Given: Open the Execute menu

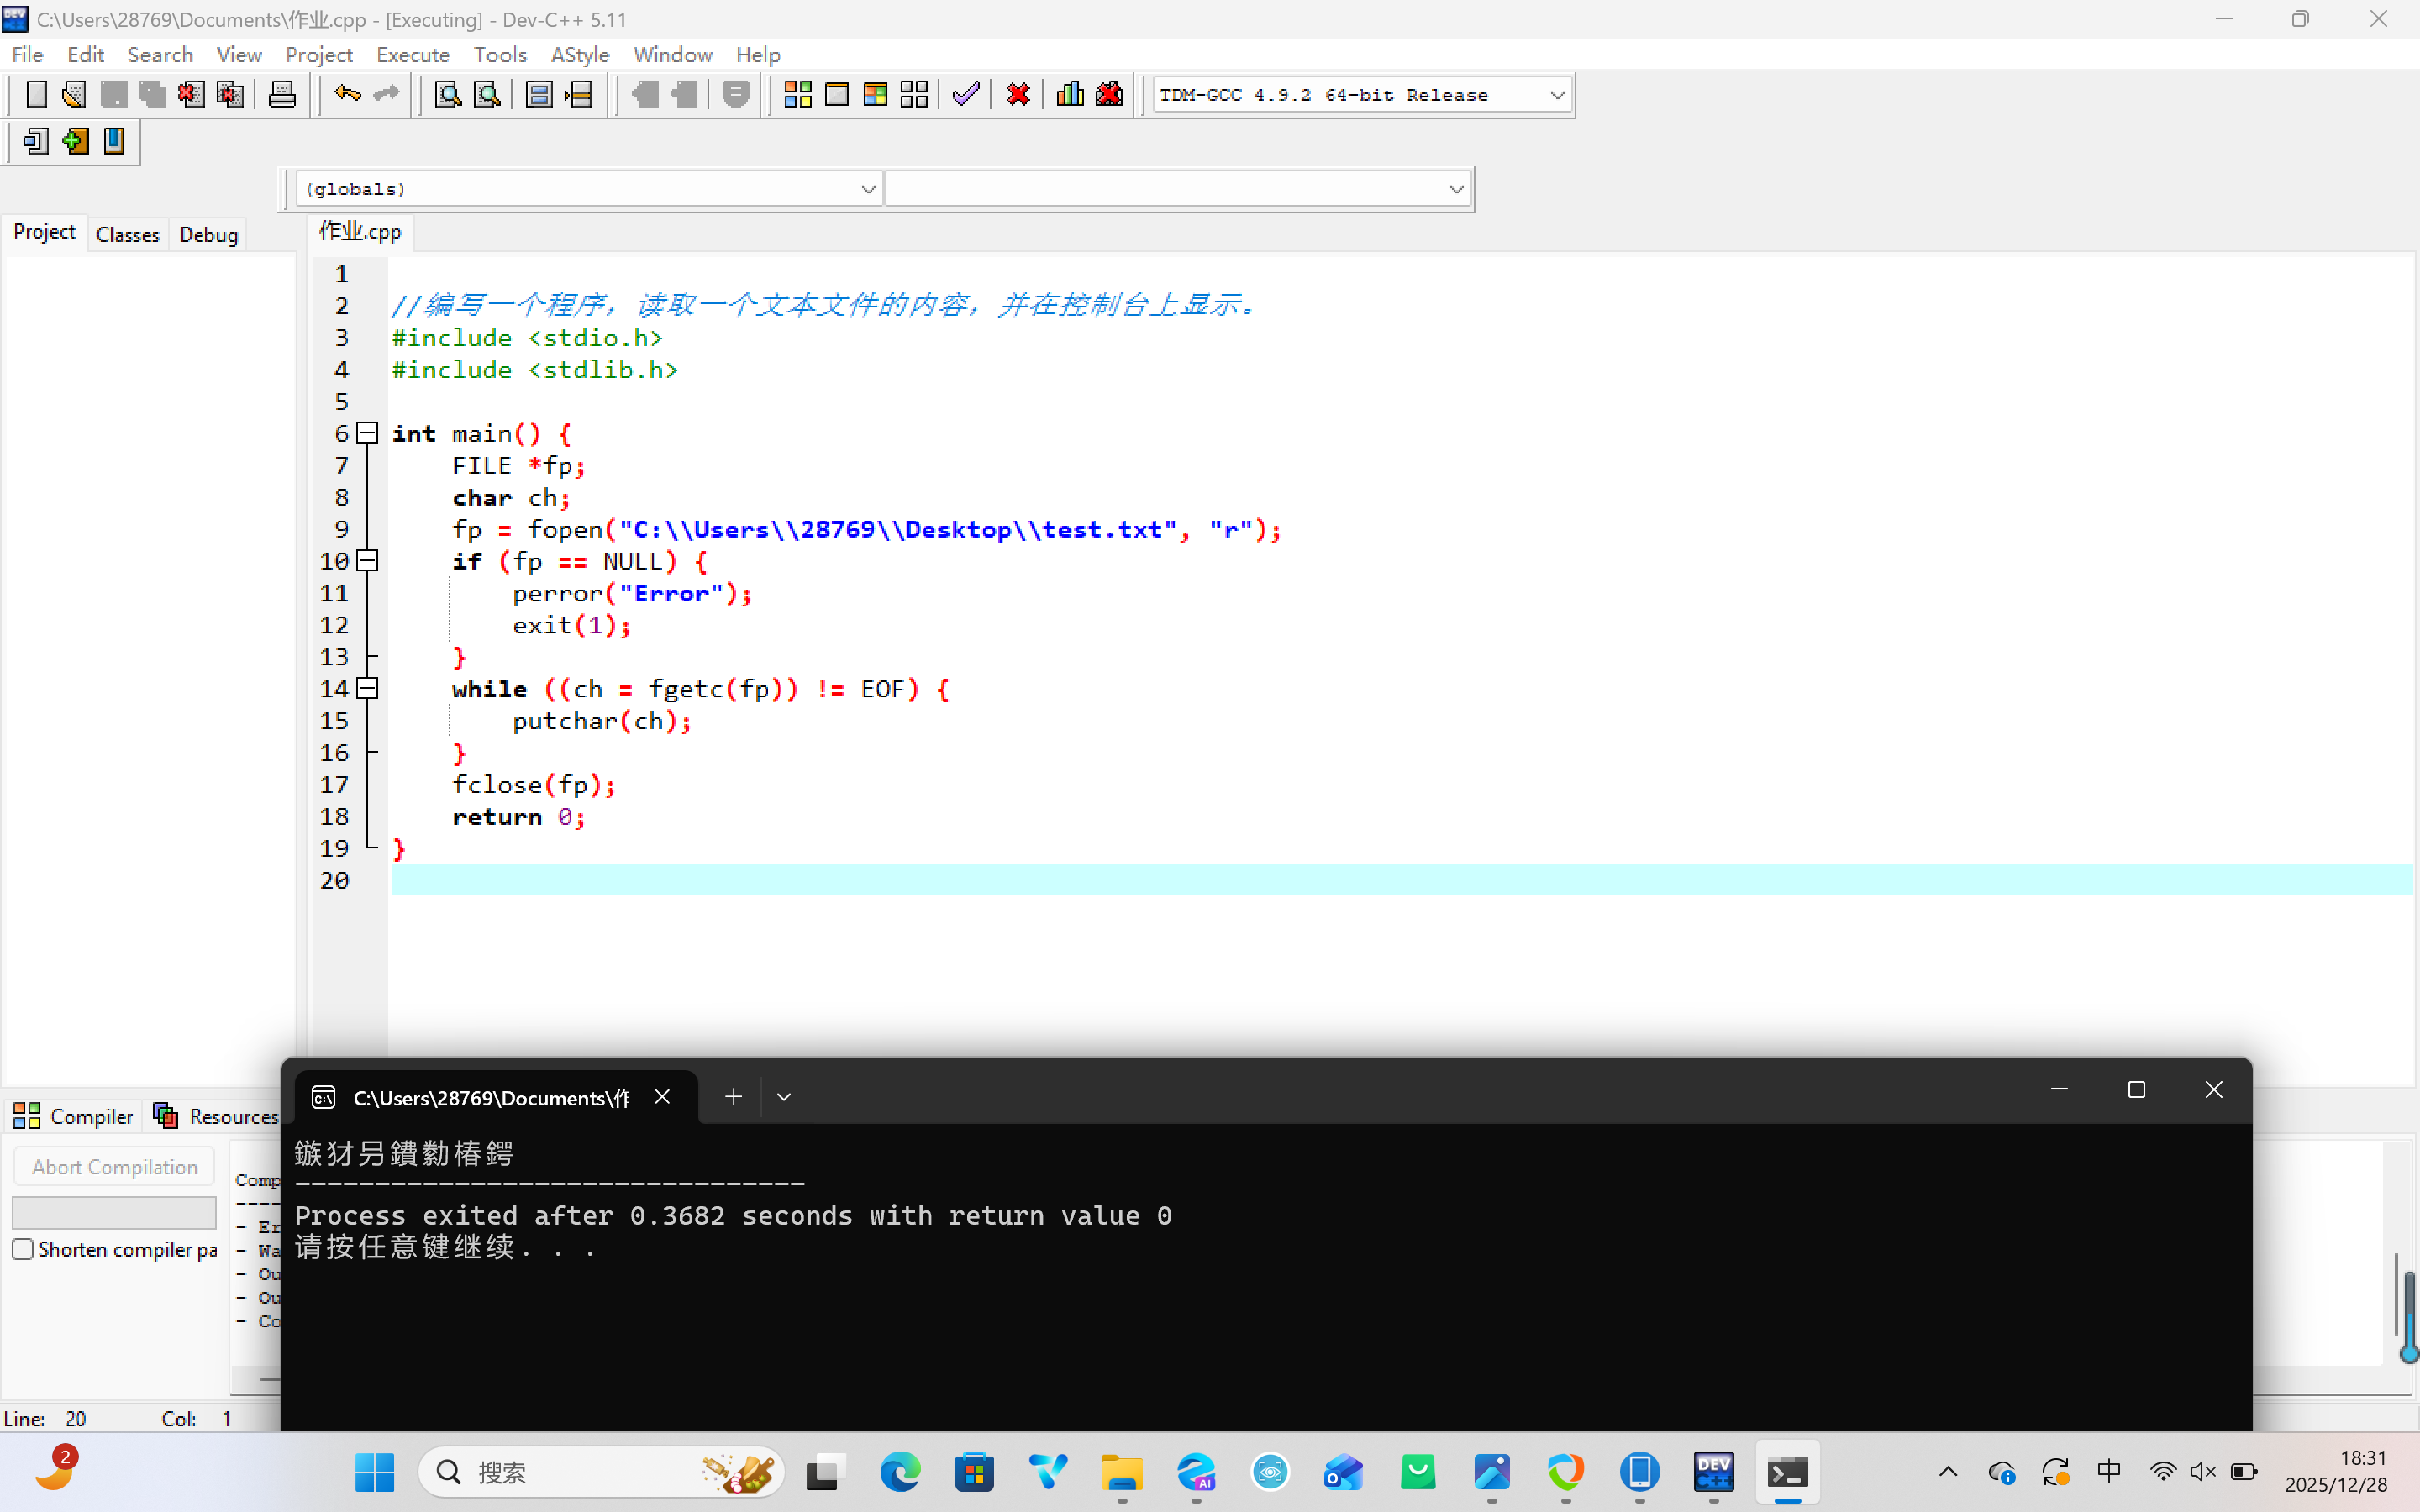Looking at the screenshot, I should [412, 55].
